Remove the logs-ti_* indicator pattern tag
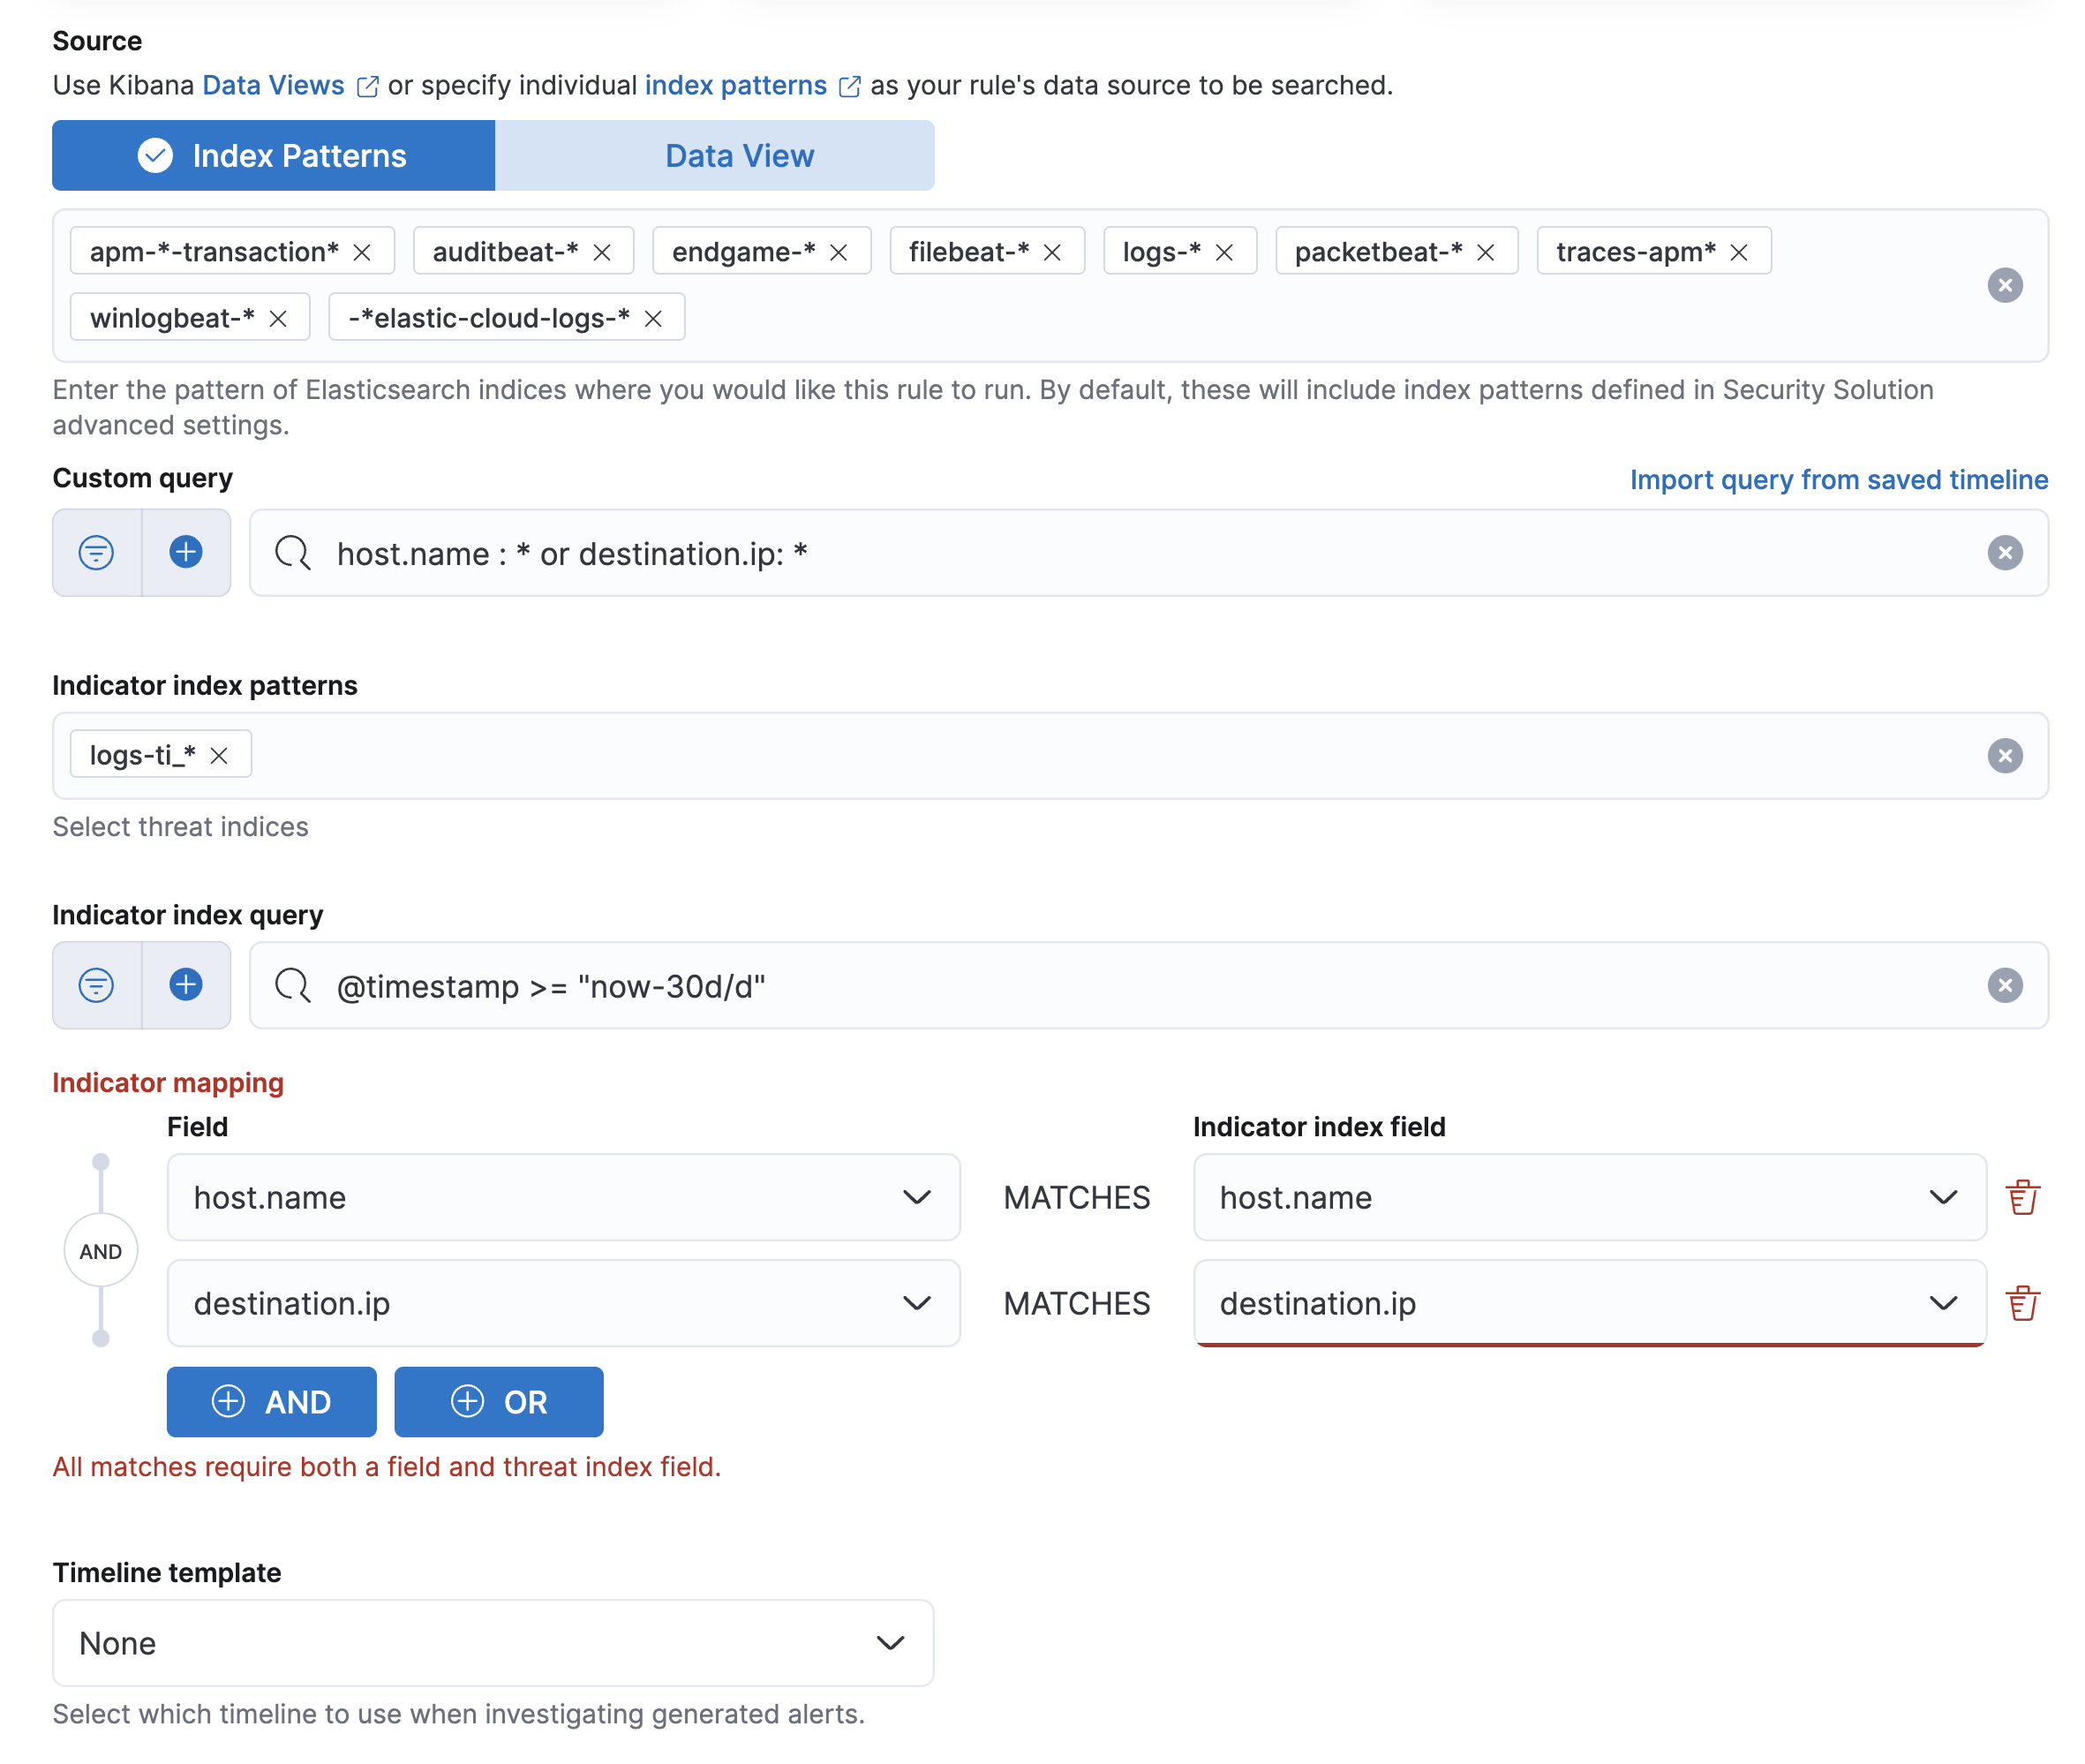2085x1764 pixels. click(219, 755)
